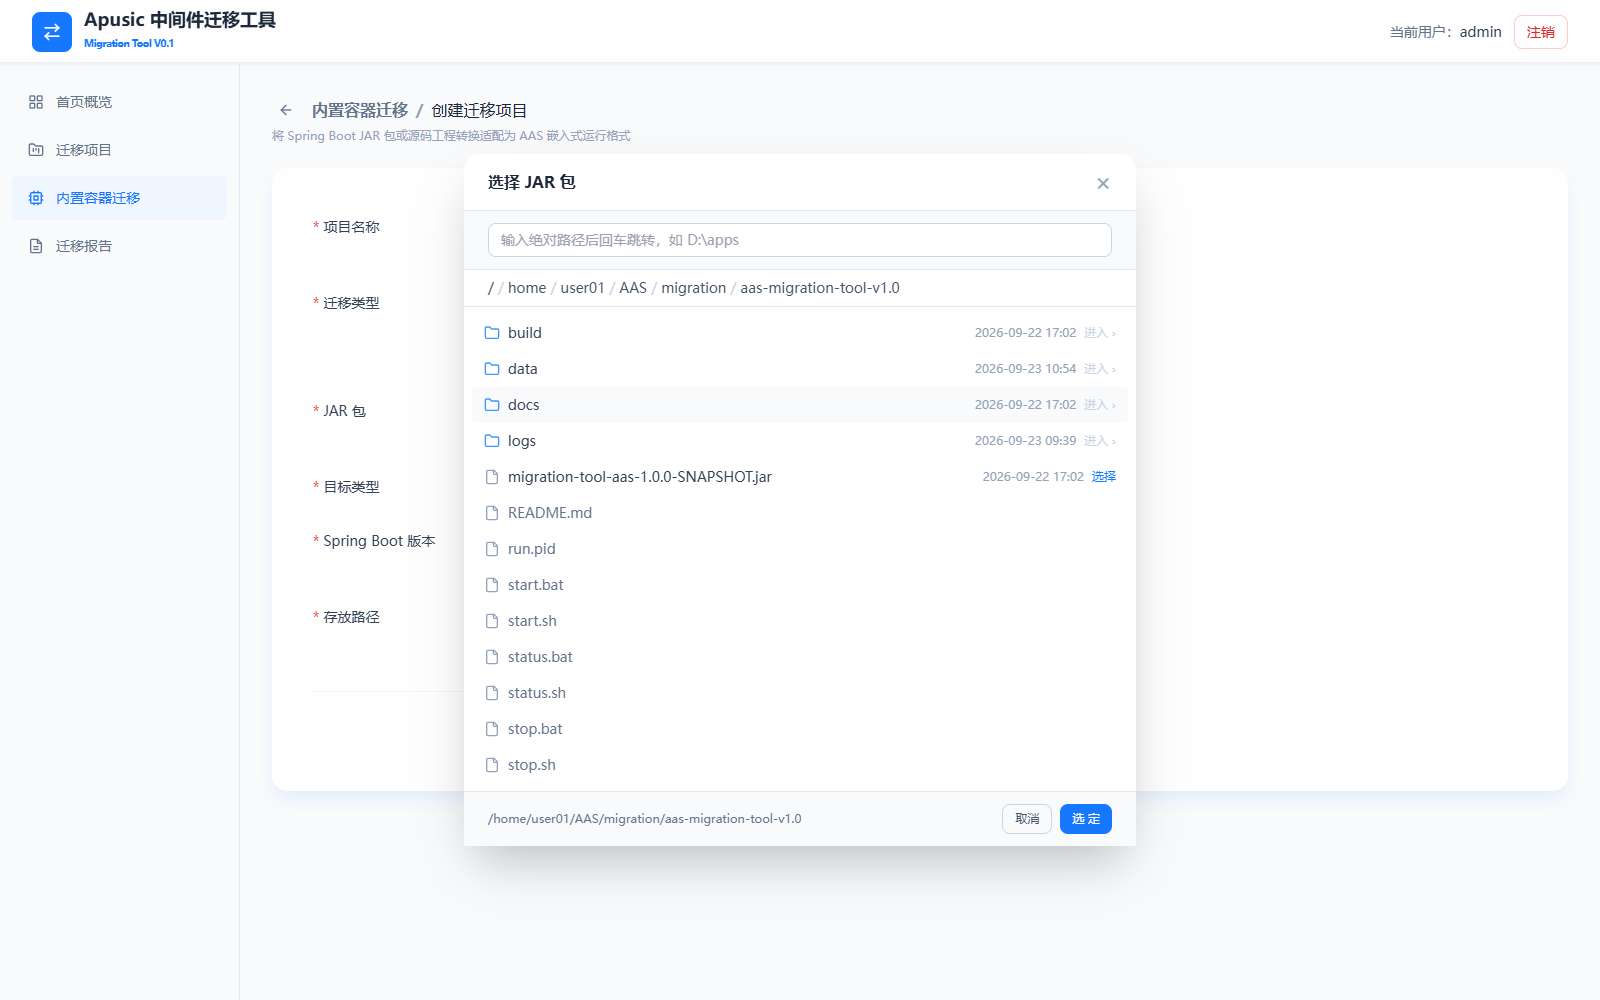
Task: Click the docs folder name
Action: pyautogui.click(x=524, y=405)
